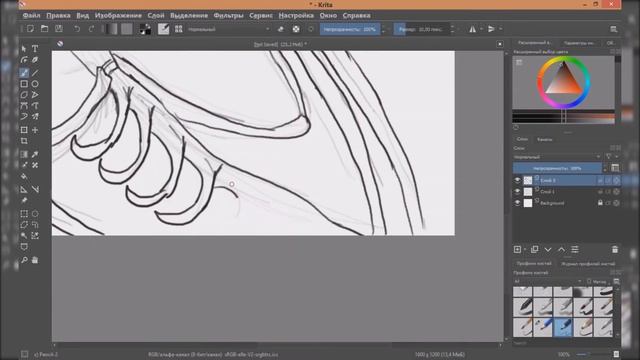Delete the selected layer
Screen dimensions: 640x360
point(615,249)
